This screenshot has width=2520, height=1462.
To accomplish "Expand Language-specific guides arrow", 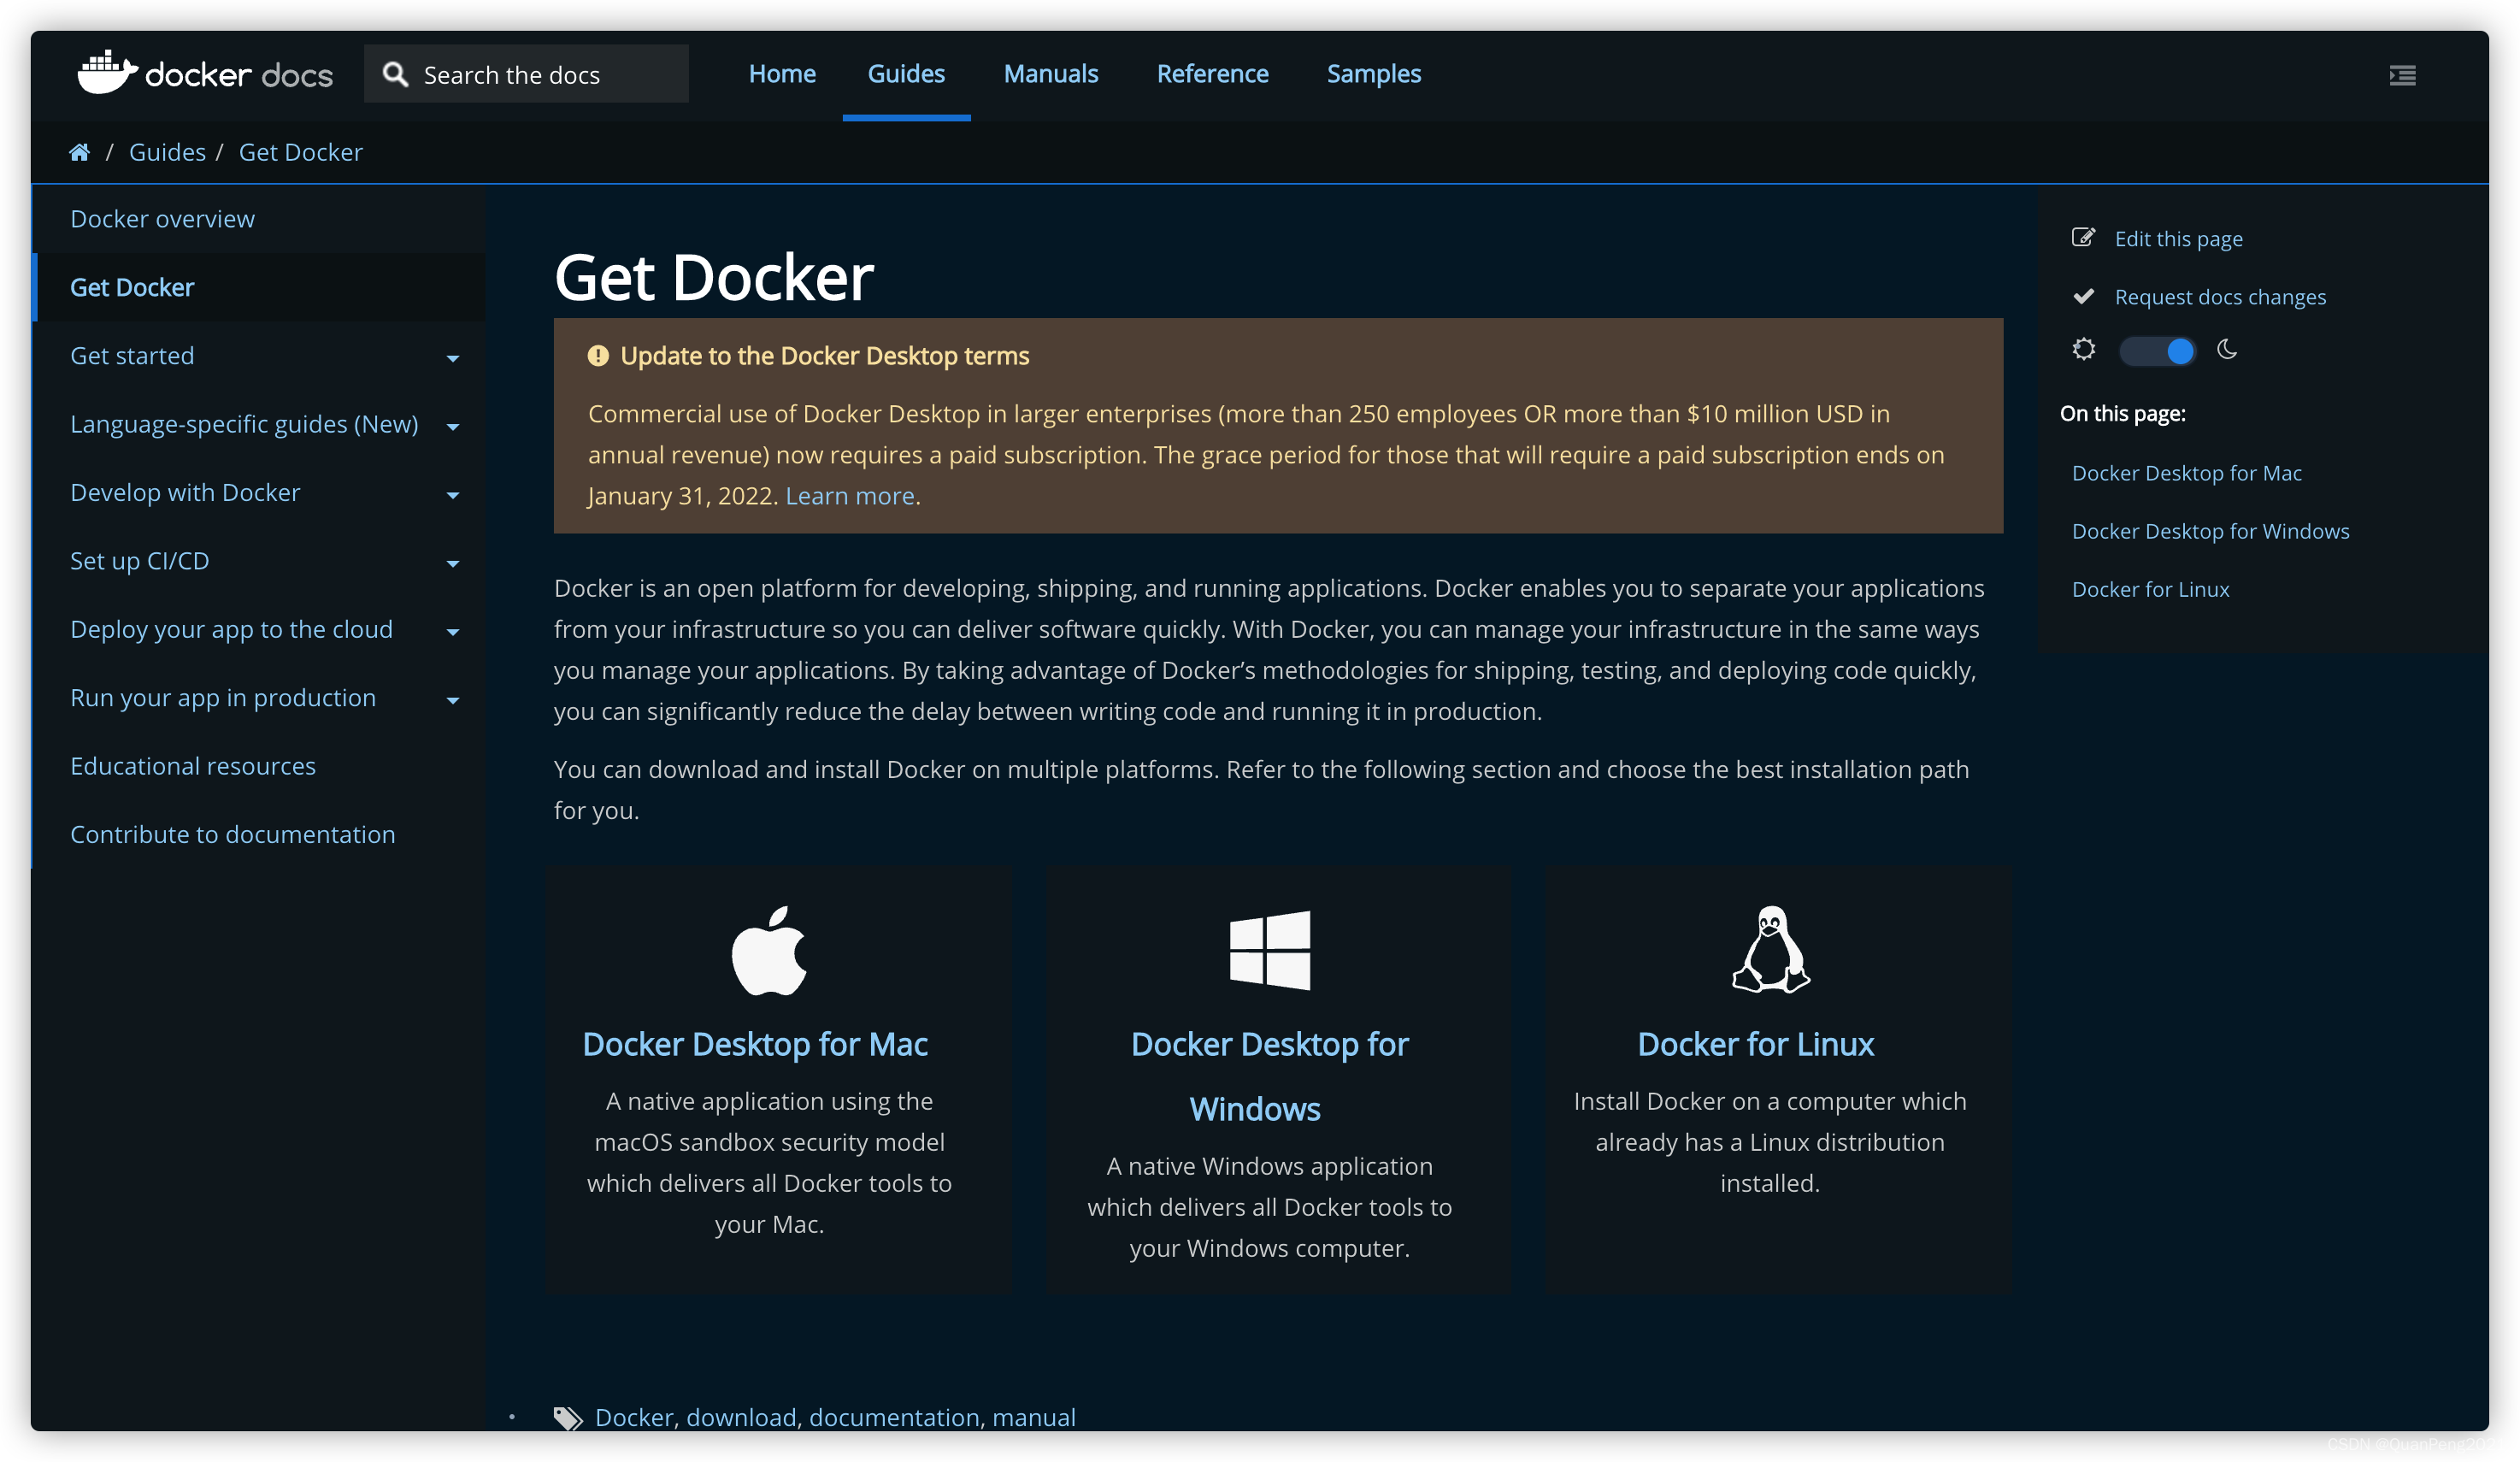I will tap(453, 427).
